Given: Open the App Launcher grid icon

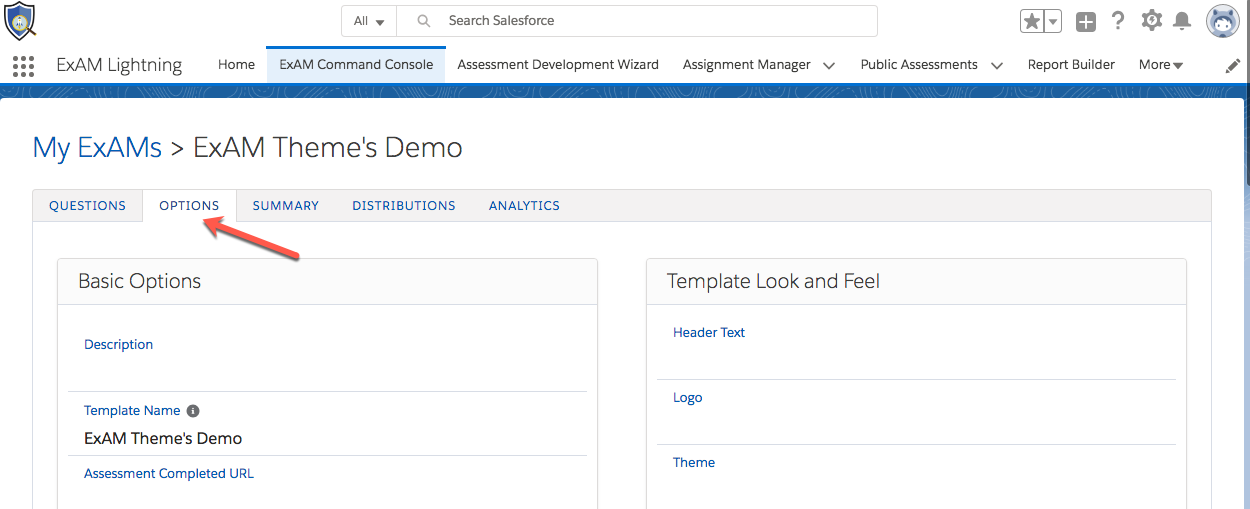Looking at the screenshot, I should pyautogui.click(x=23, y=66).
